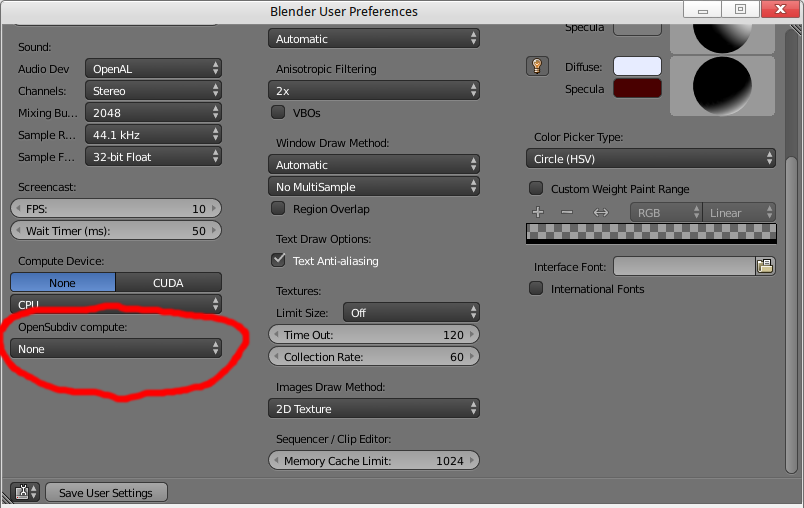Open the Sample Rate 44.1 kHz dropdown
804x508 pixels.
[153, 135]
